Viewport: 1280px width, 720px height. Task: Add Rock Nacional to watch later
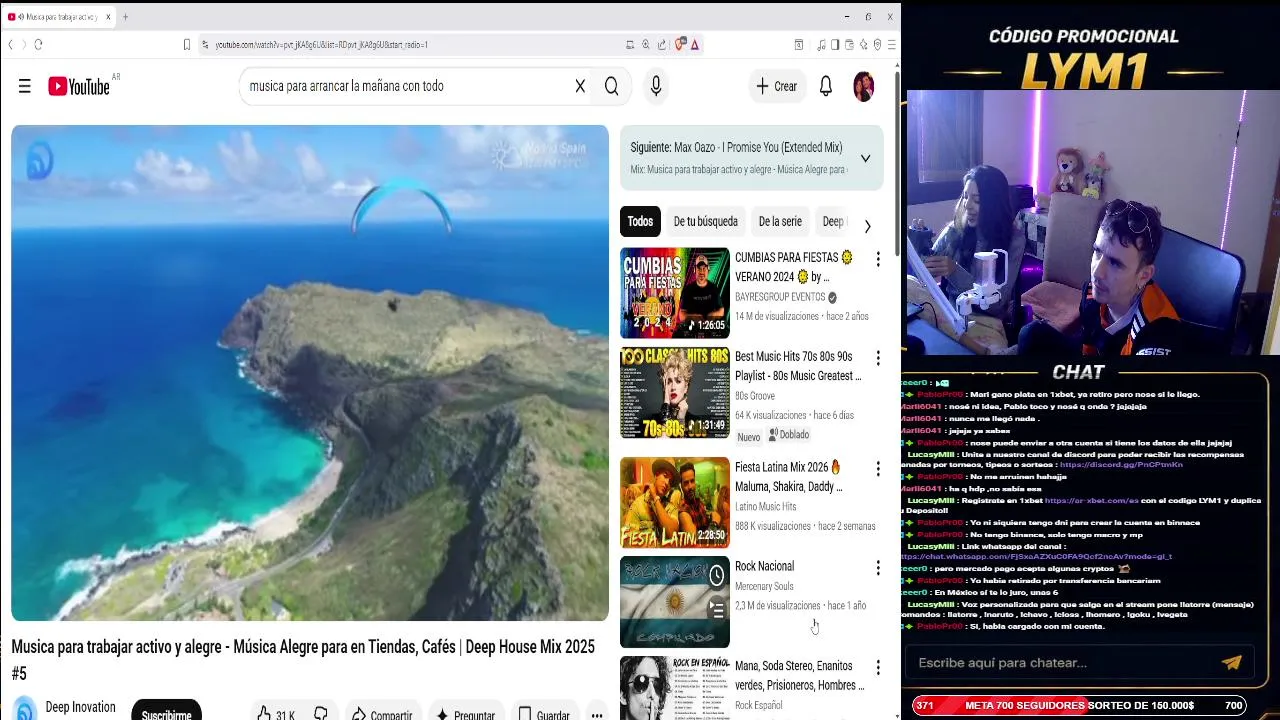point(717,575)
